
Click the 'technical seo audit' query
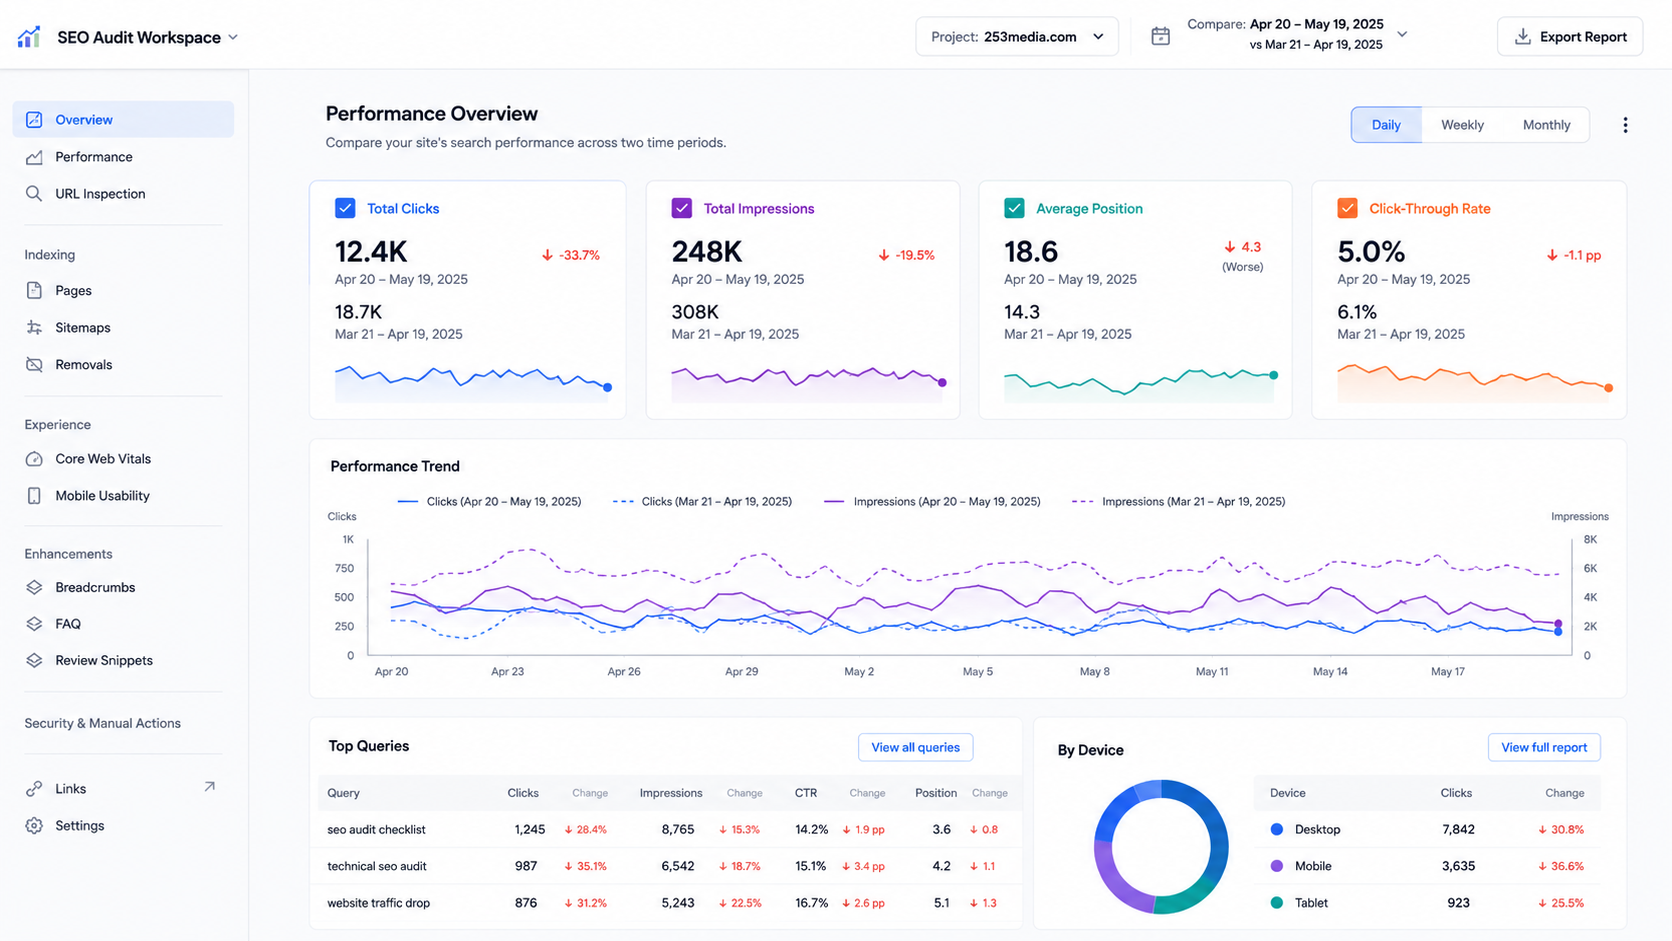(377, 866)
